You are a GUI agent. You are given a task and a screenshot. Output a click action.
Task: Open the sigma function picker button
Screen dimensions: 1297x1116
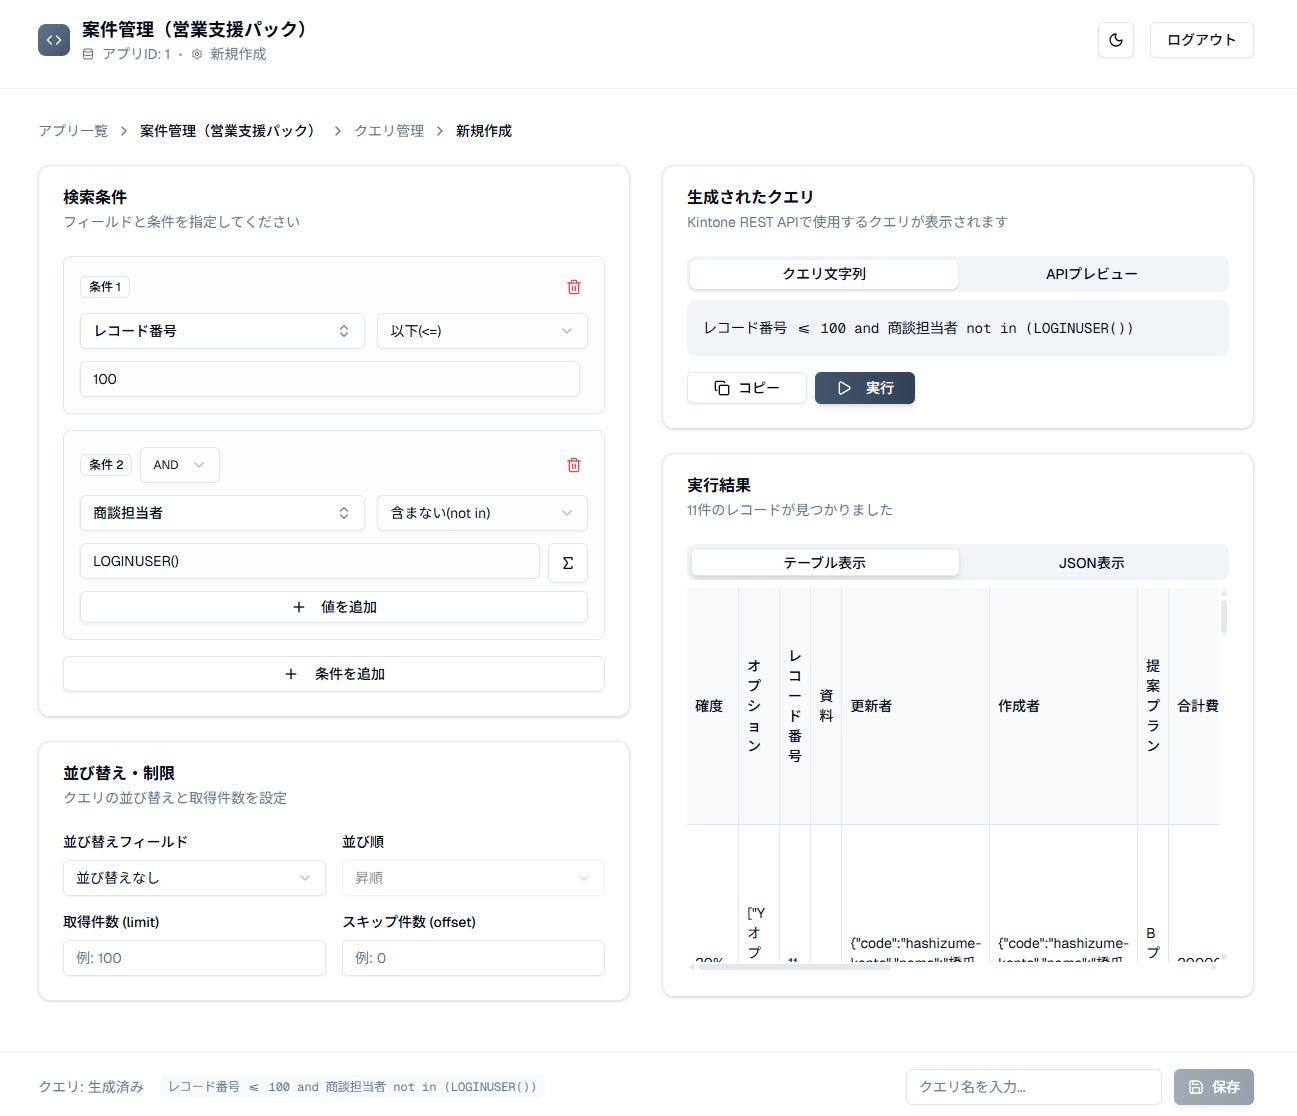pyautogui.click(x=567, y=562)
